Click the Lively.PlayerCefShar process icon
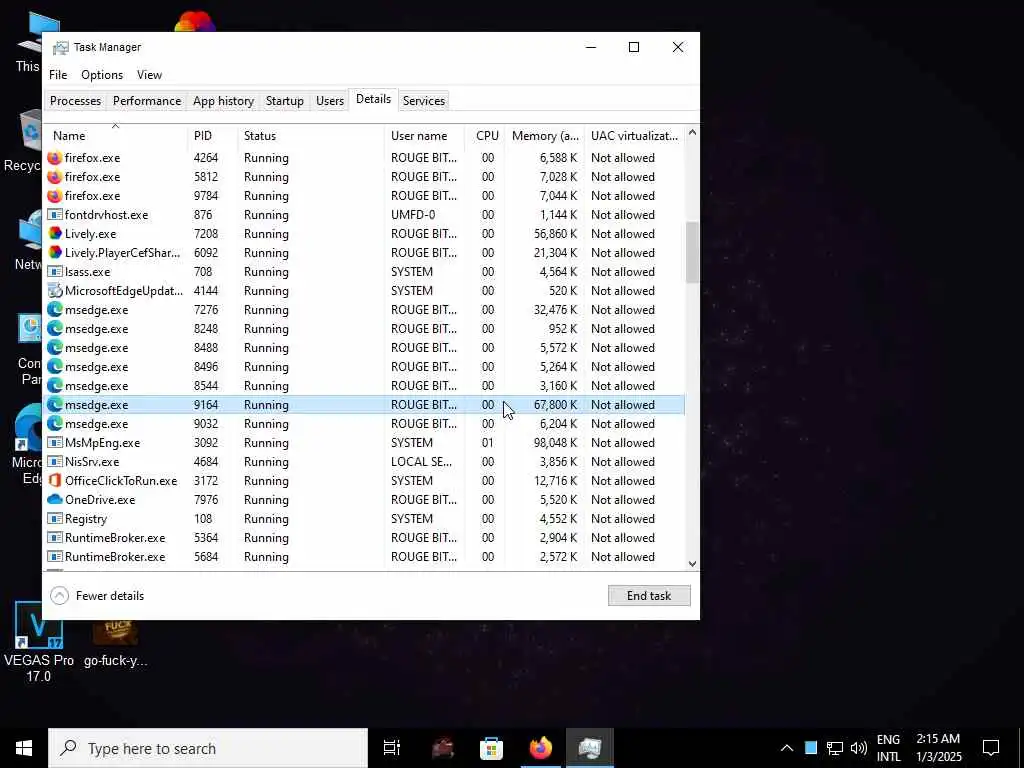 coord(55,253)
